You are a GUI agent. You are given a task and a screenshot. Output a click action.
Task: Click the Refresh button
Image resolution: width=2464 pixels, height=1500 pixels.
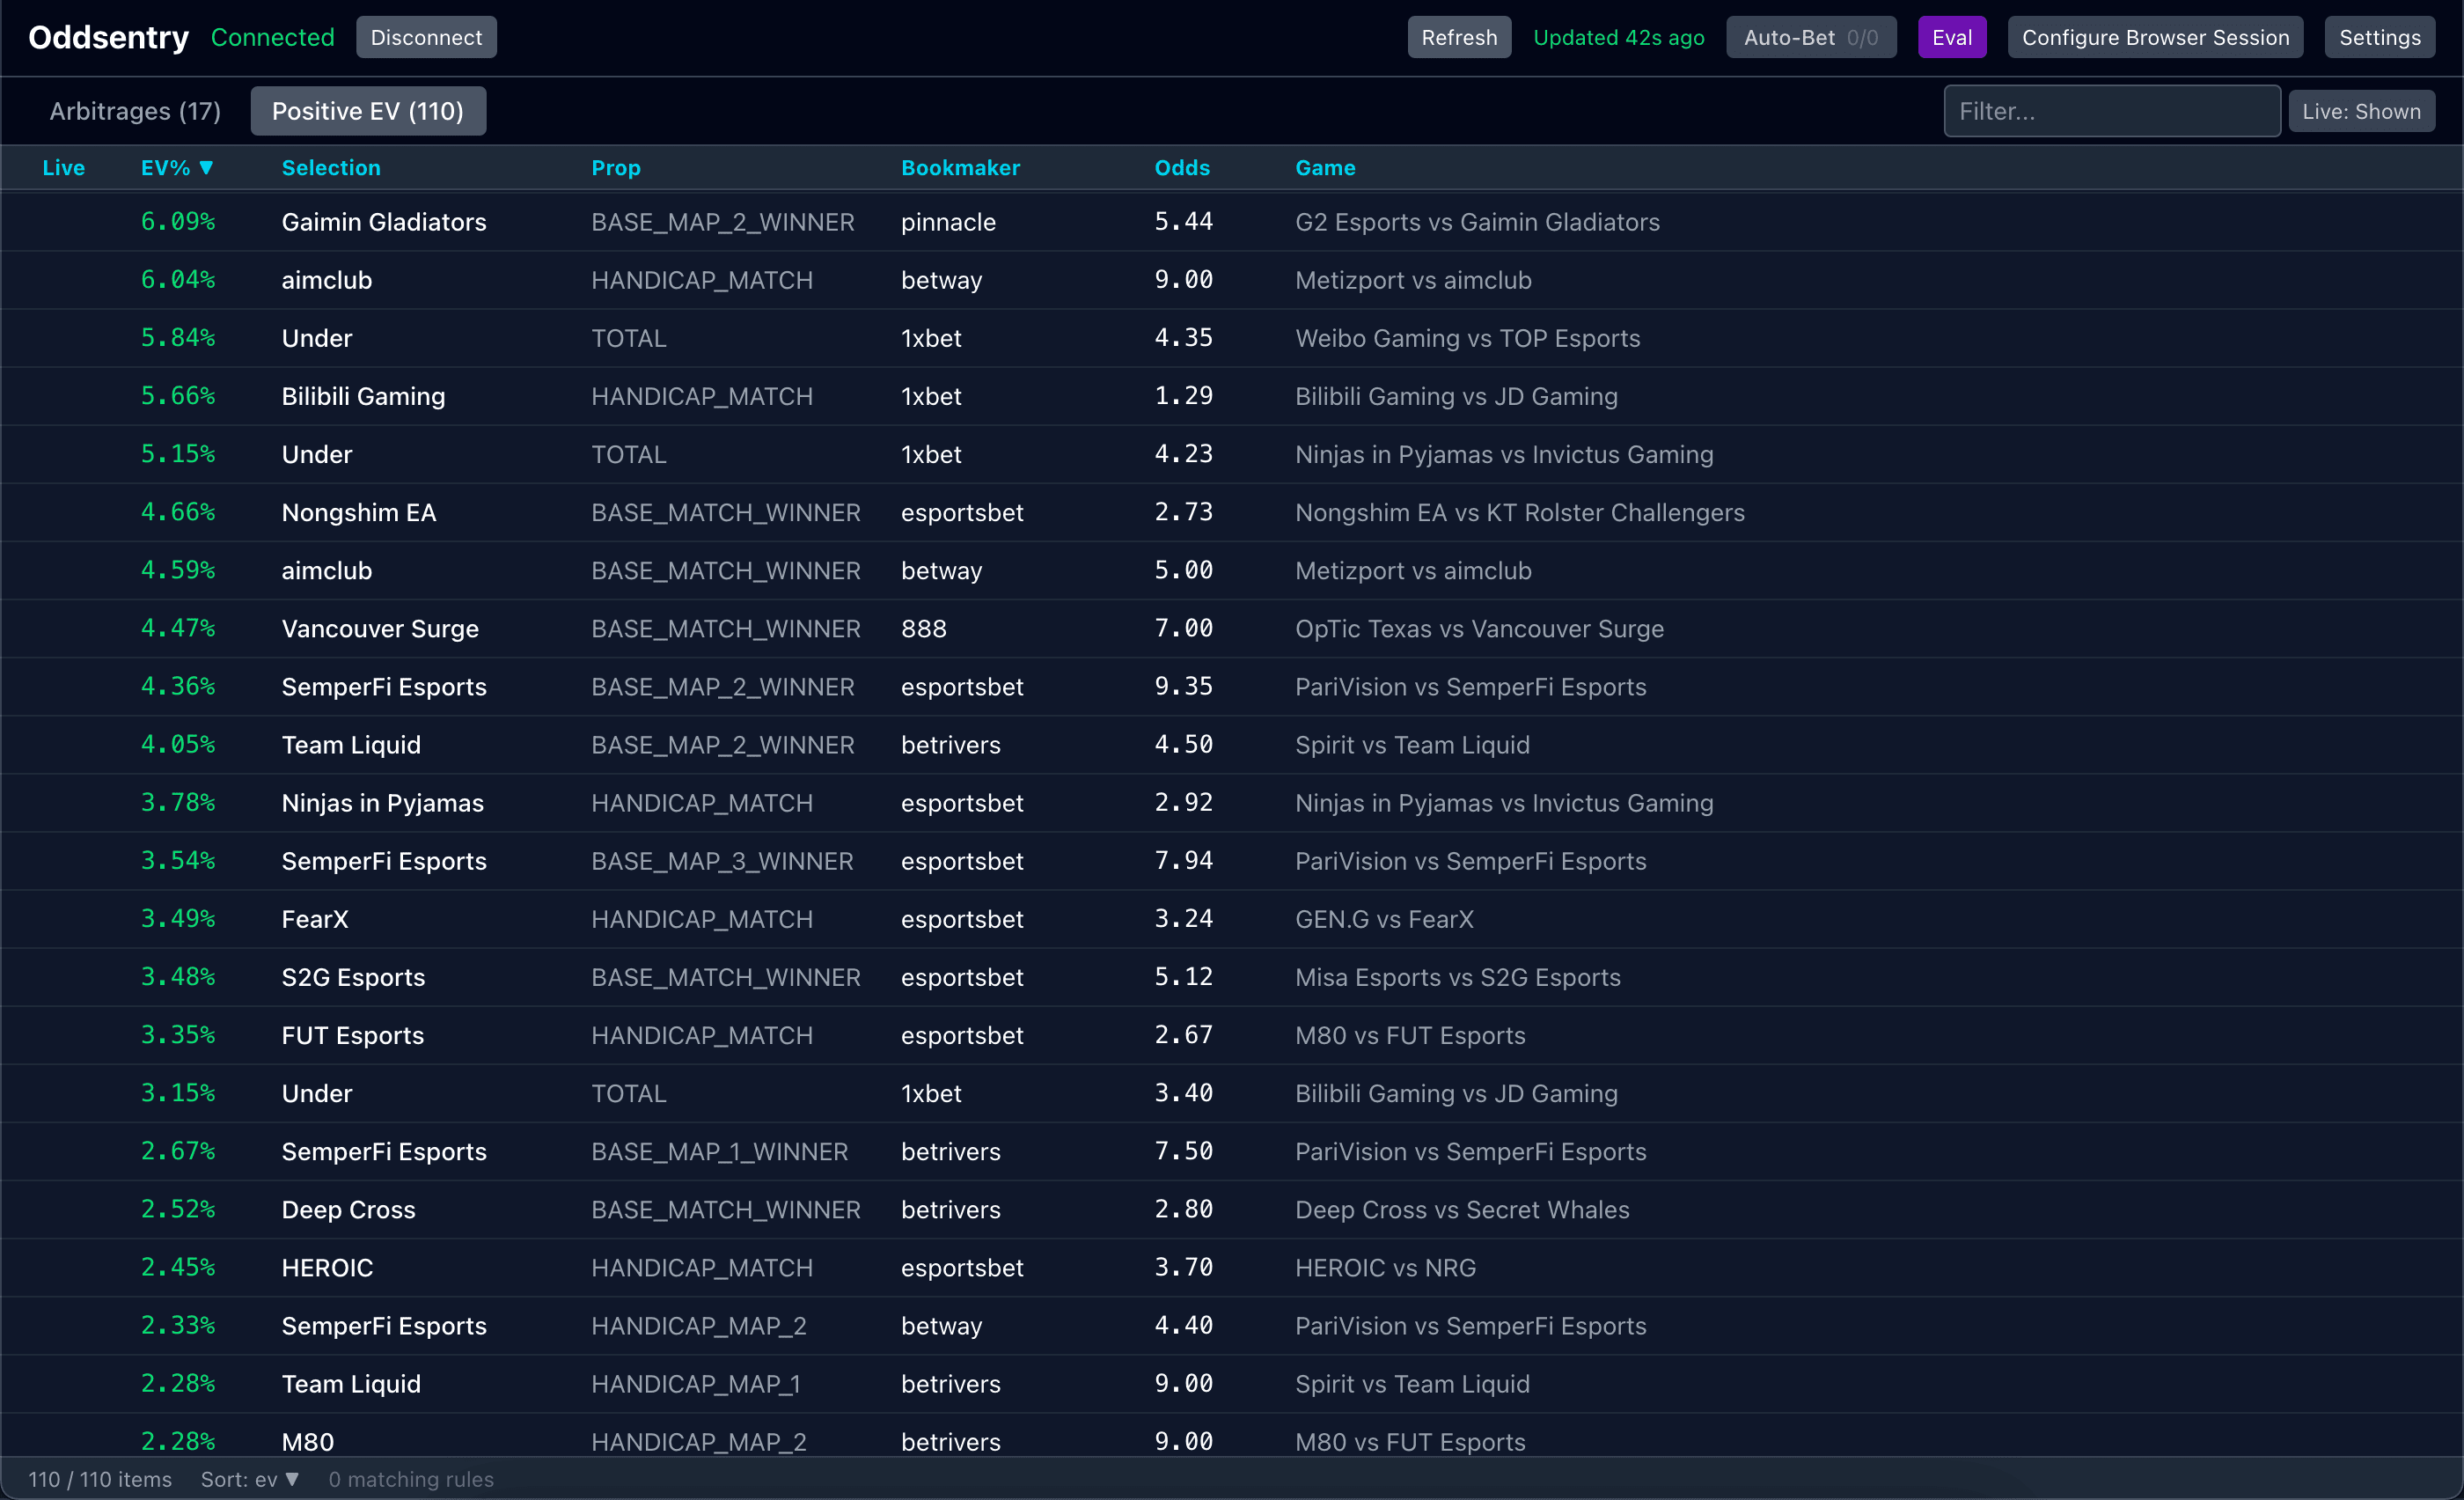1458,37
